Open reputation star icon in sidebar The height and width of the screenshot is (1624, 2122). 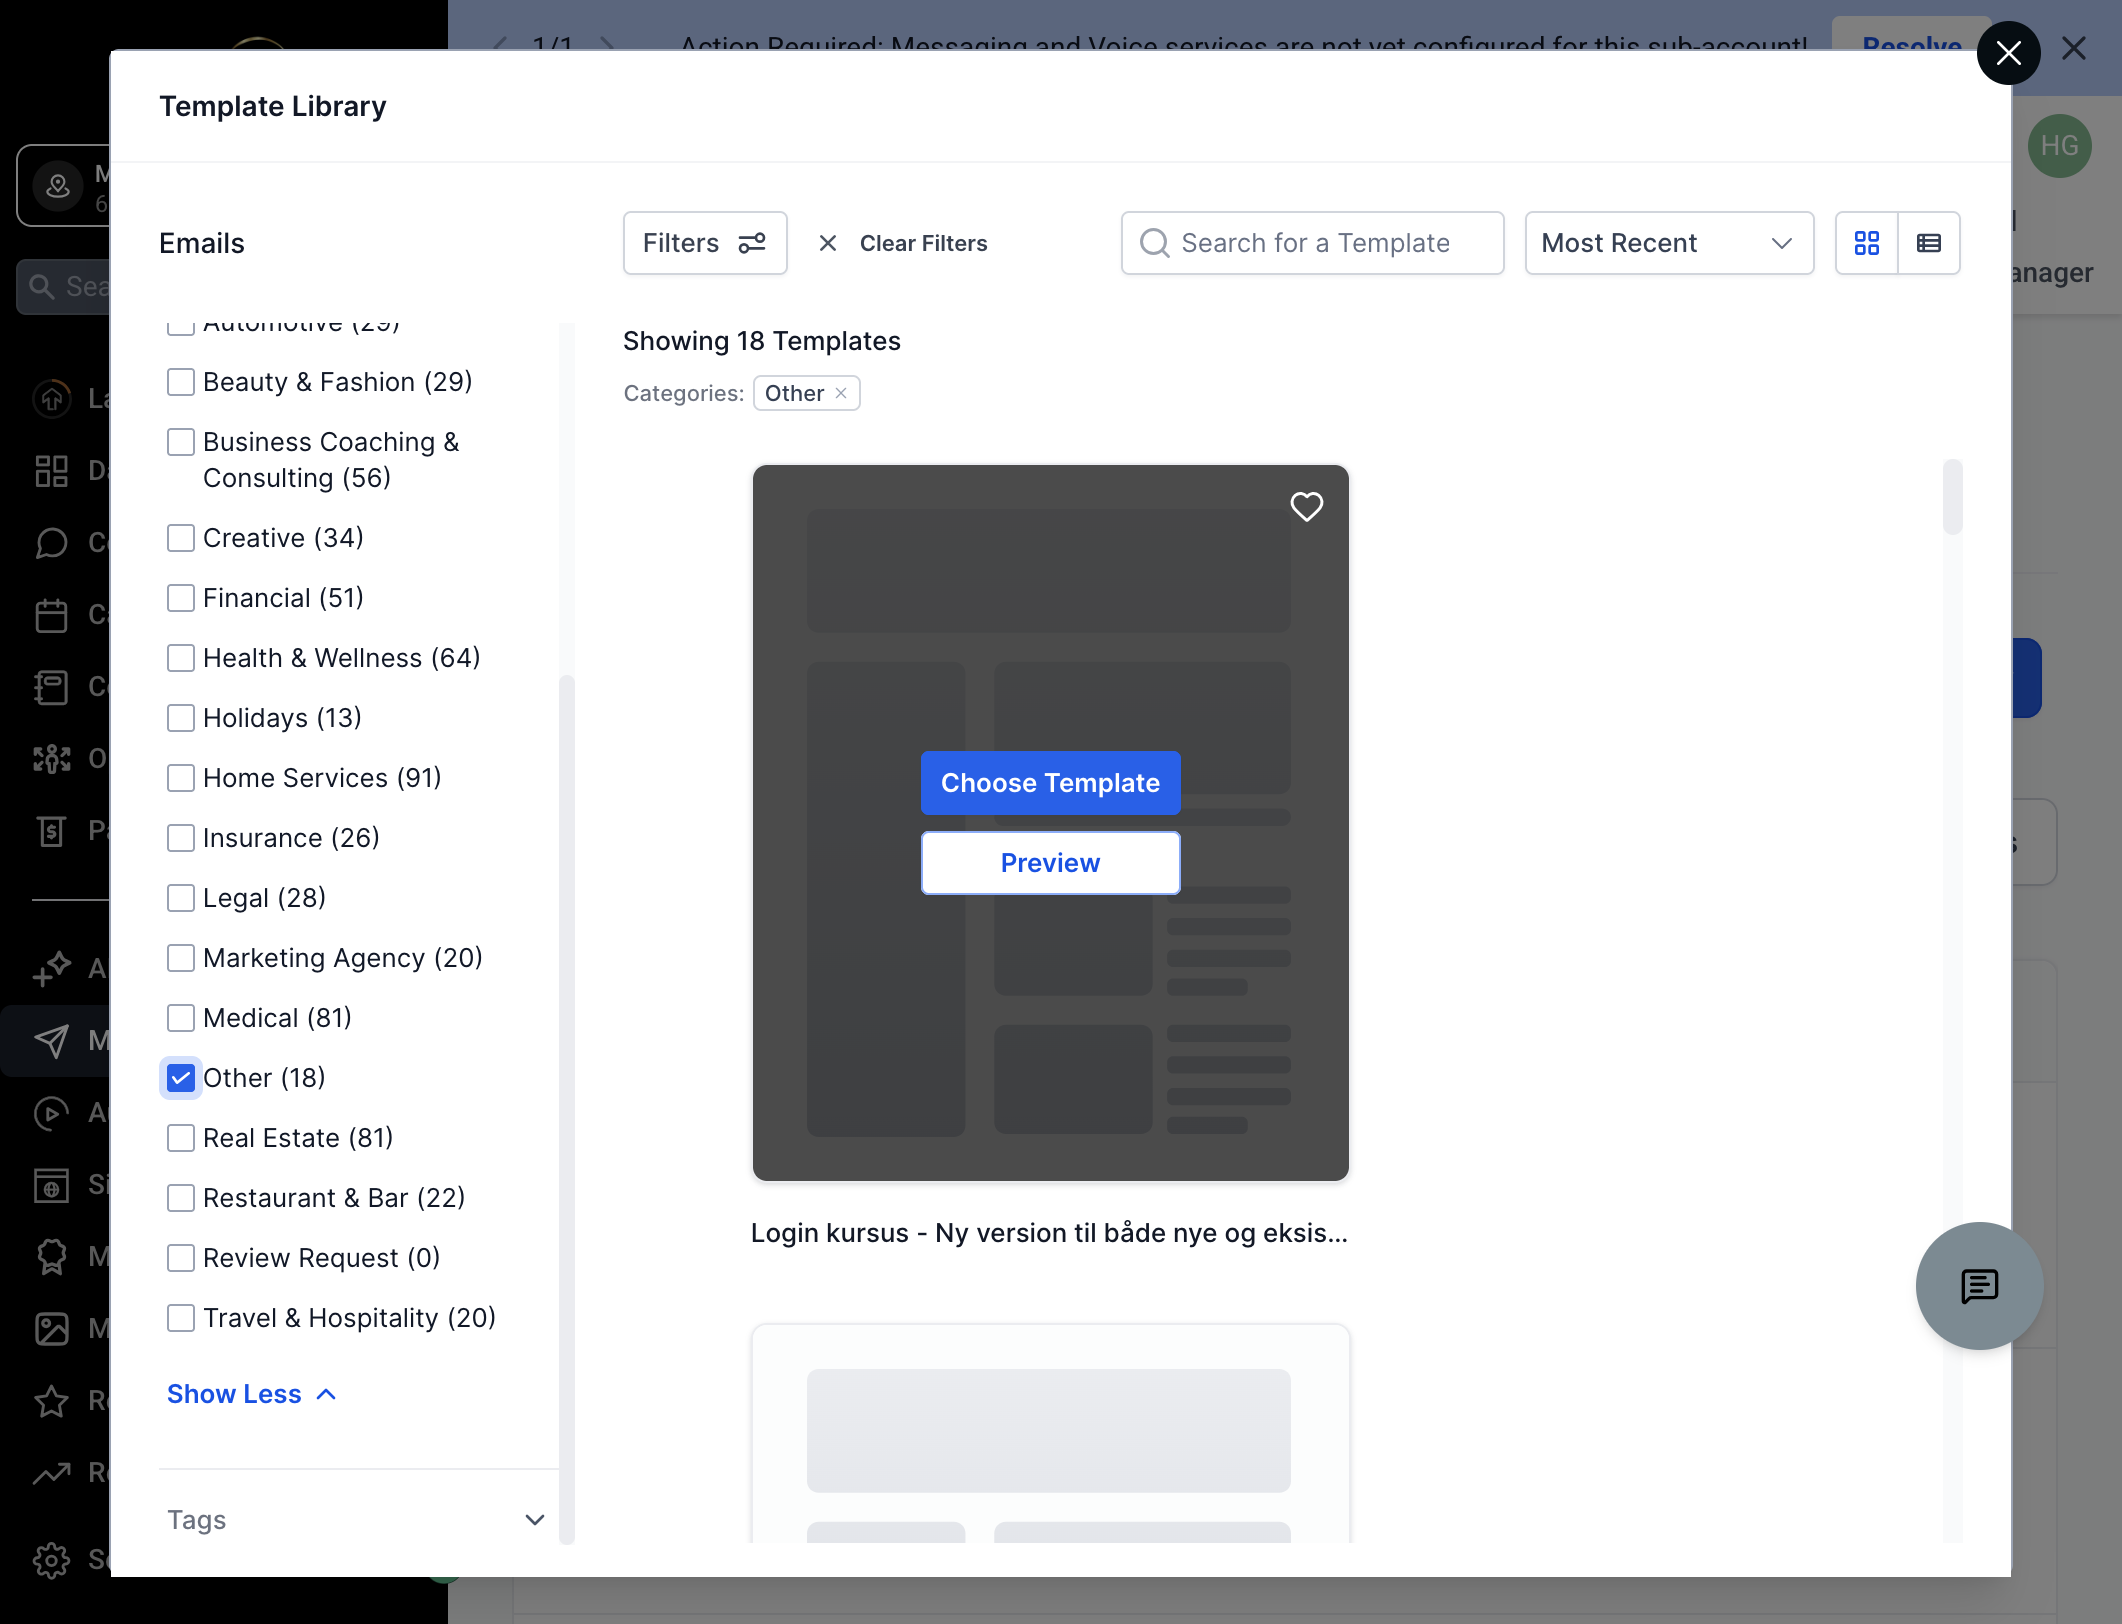(x=51, y=1400)
